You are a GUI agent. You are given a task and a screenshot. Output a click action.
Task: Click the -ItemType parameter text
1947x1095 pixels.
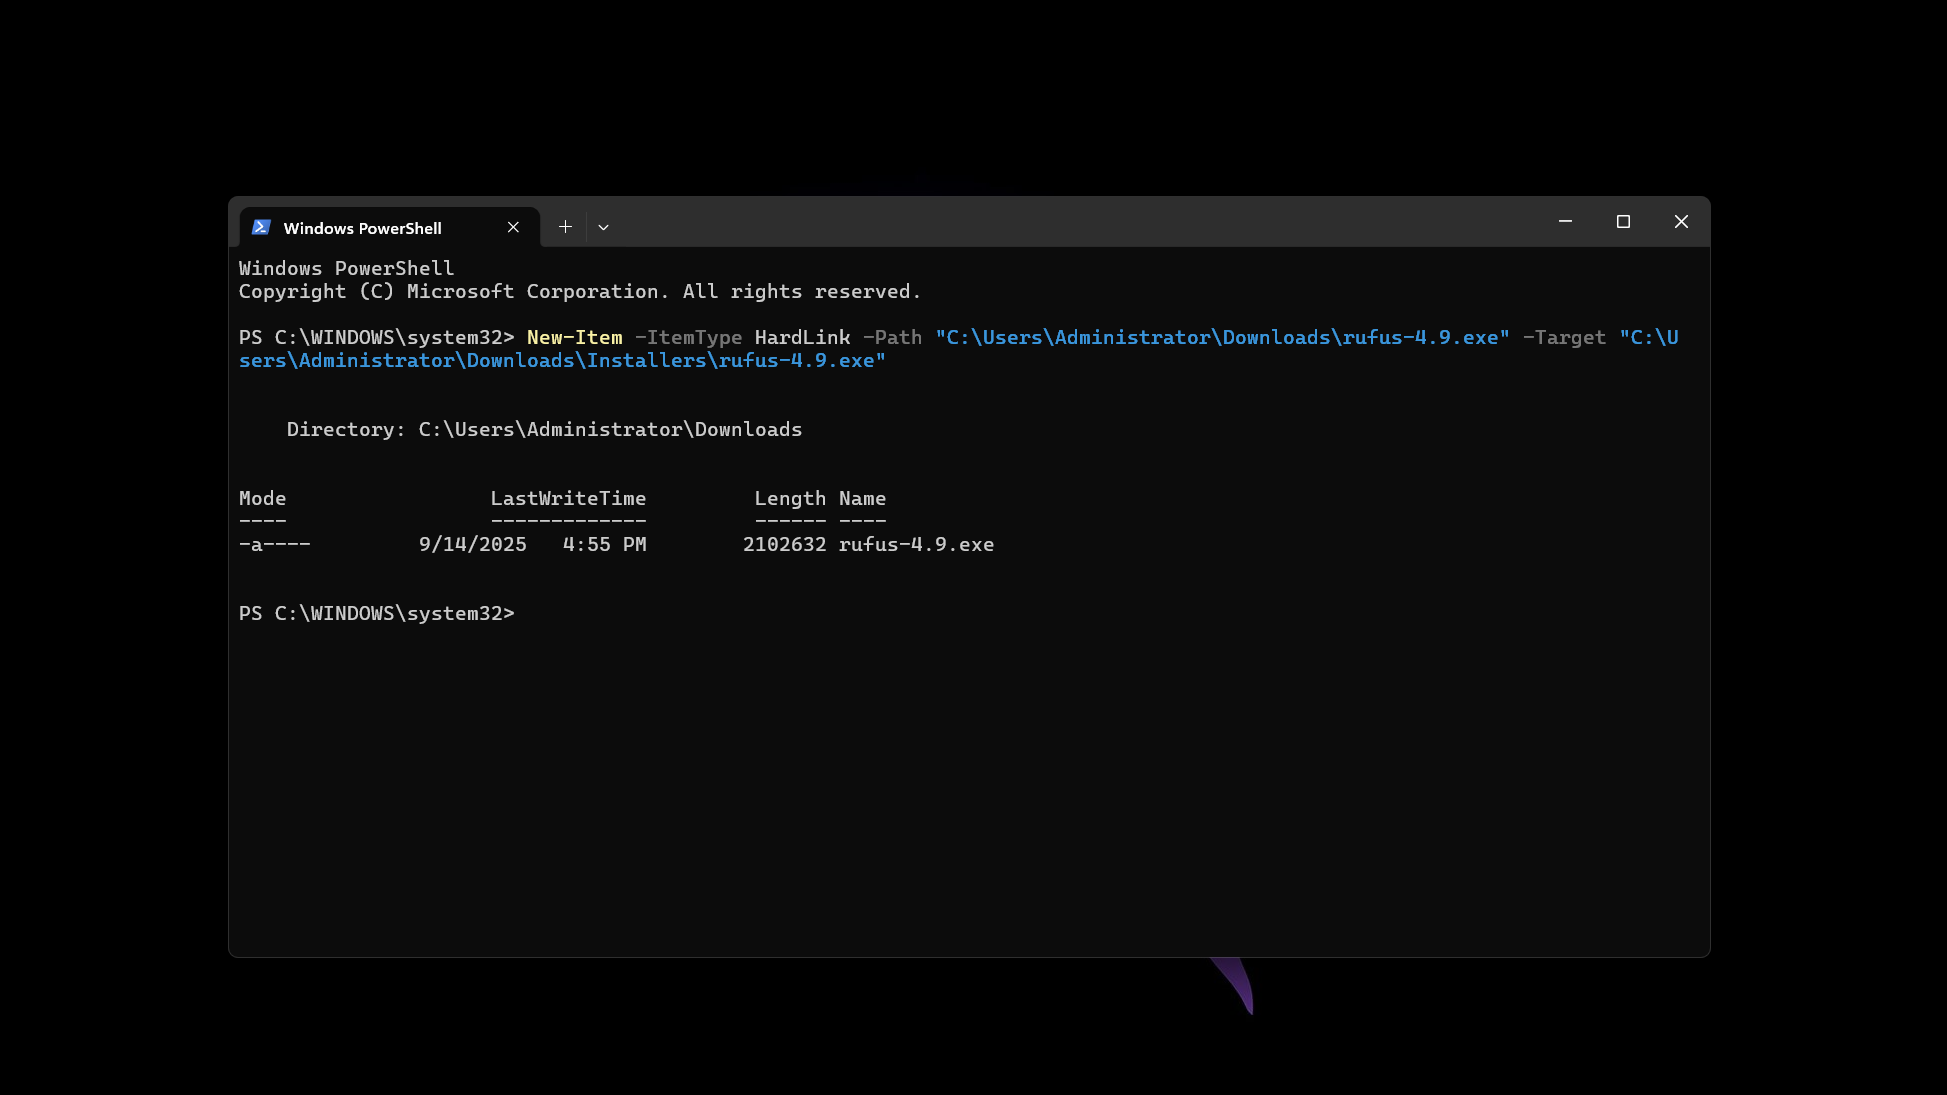pyautogui.click(x=689, y=338)
